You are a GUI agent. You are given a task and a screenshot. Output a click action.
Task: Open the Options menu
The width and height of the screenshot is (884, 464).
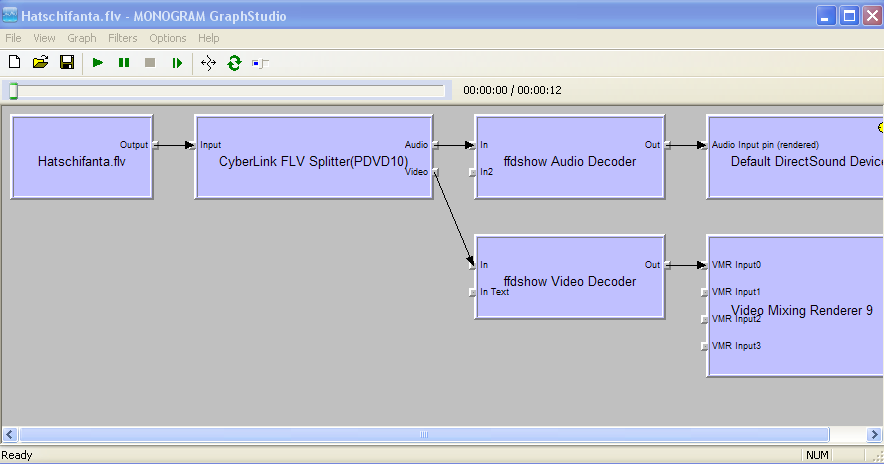[167, 38]
